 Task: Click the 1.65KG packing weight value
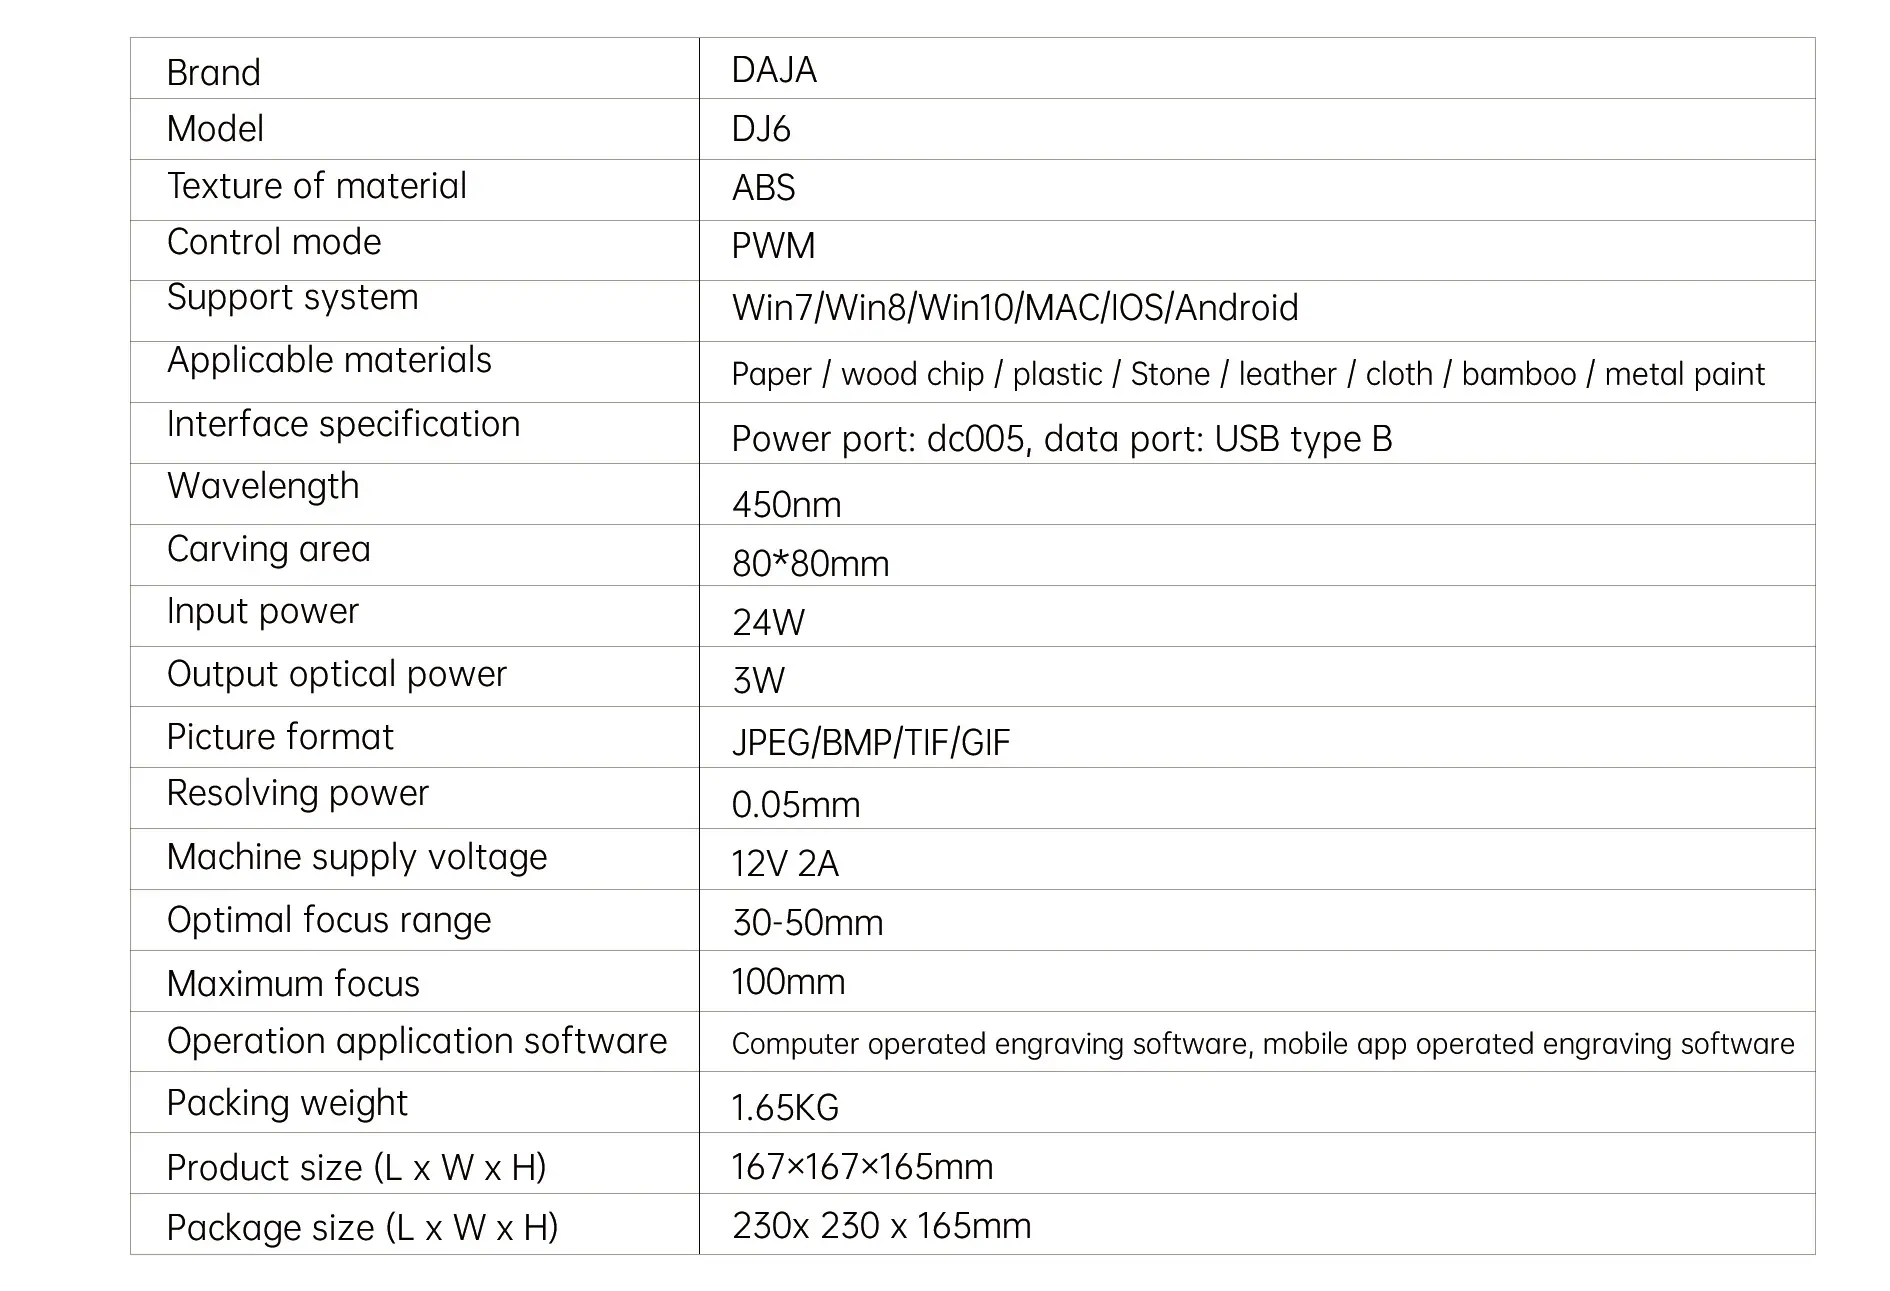click(785, 1108)
